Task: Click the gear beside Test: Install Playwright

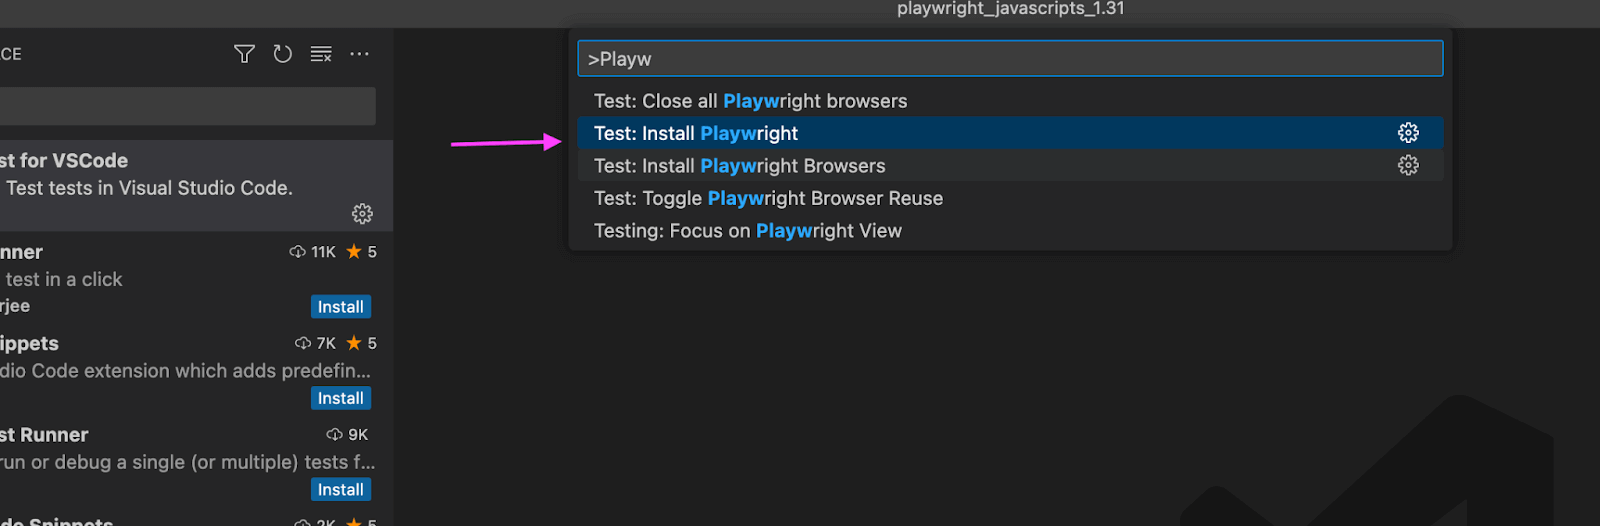Action: tap(1408, 133)
